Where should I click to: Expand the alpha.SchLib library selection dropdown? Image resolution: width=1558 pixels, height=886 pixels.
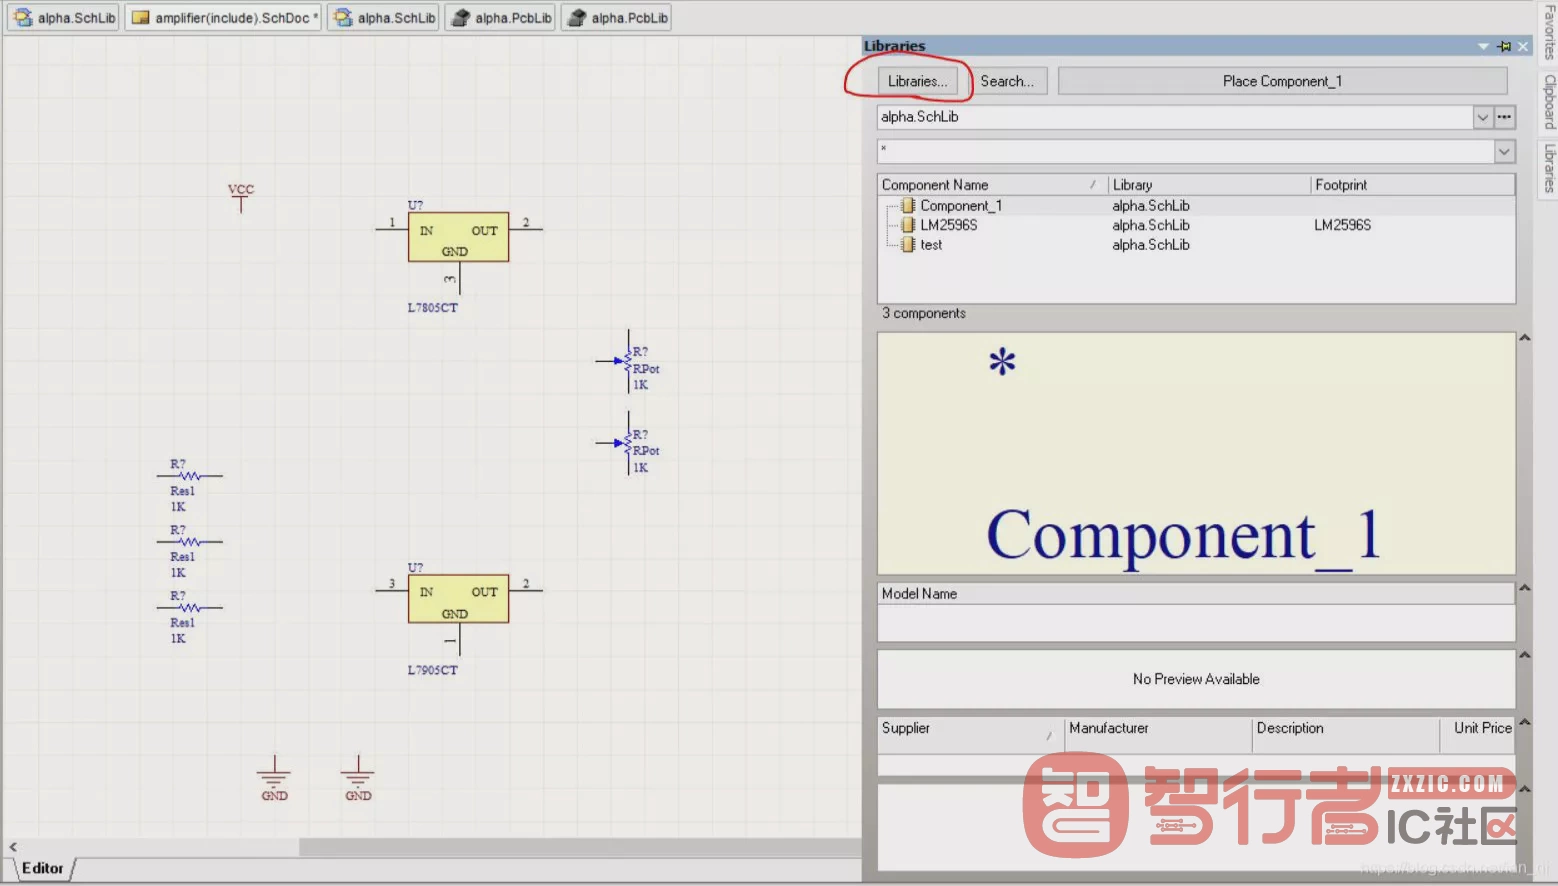click(1483, 117)
